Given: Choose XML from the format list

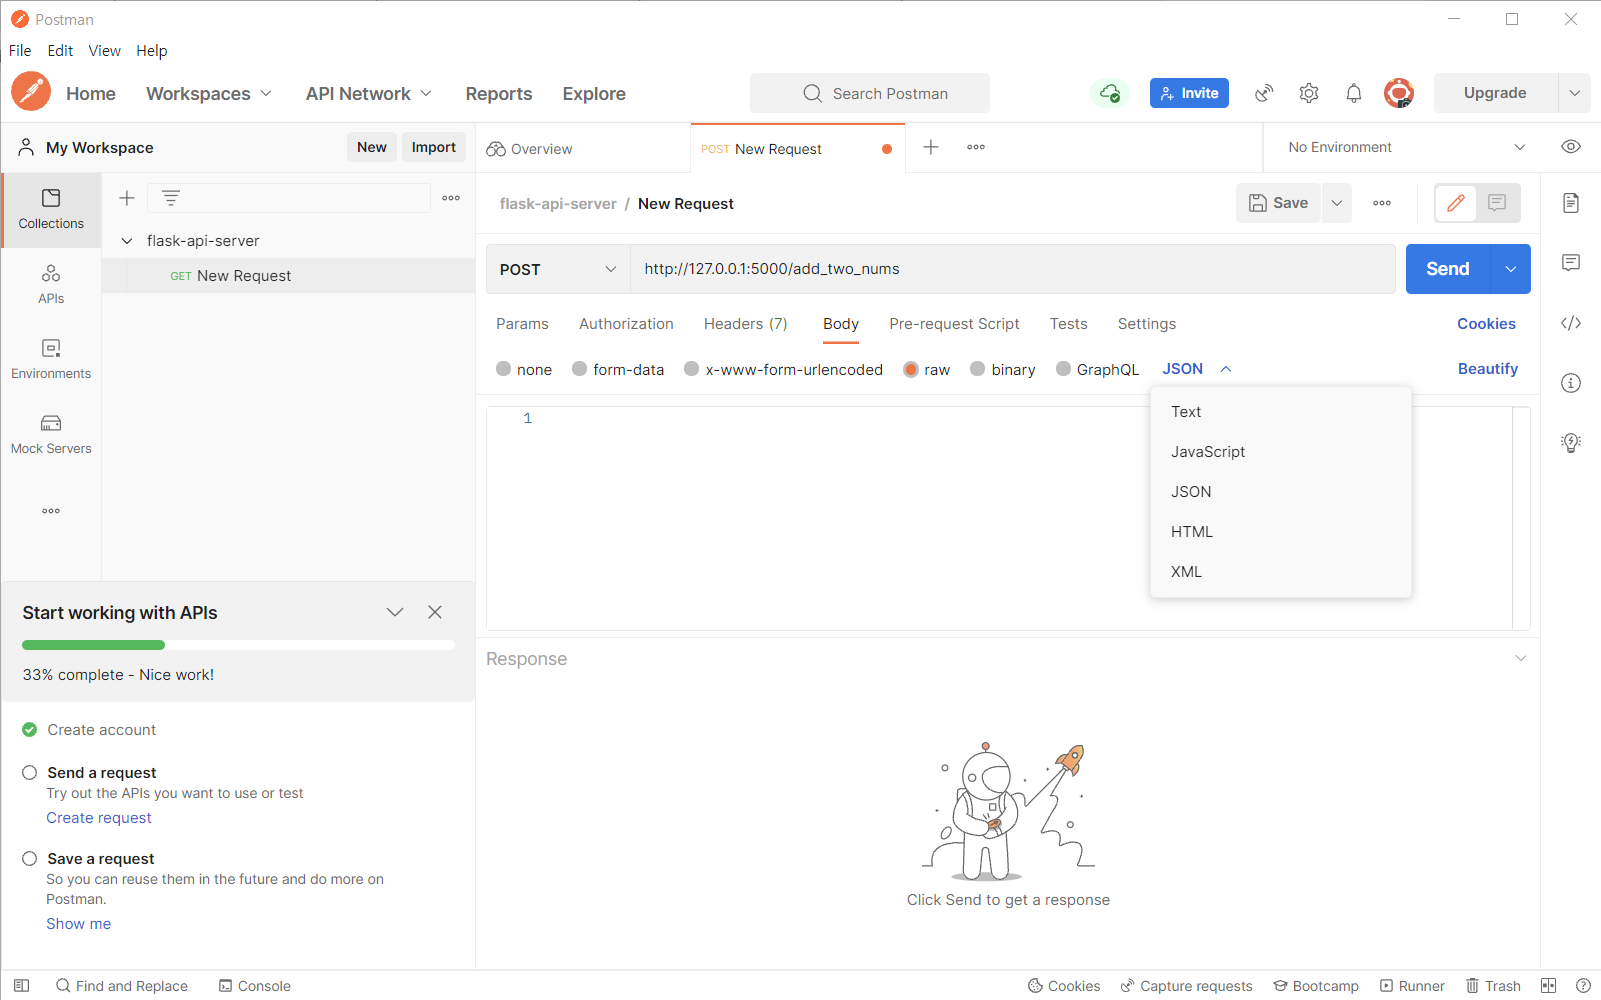Looking at the screenshot, I should [x=1280, y=572].
